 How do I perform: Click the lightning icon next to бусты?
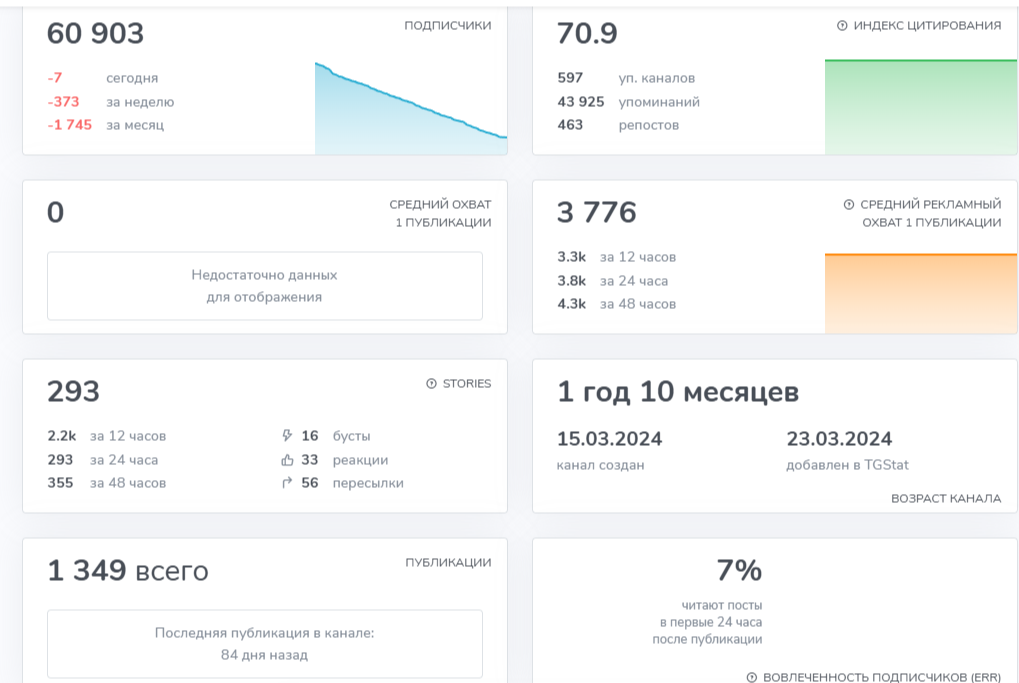(288, 436)
